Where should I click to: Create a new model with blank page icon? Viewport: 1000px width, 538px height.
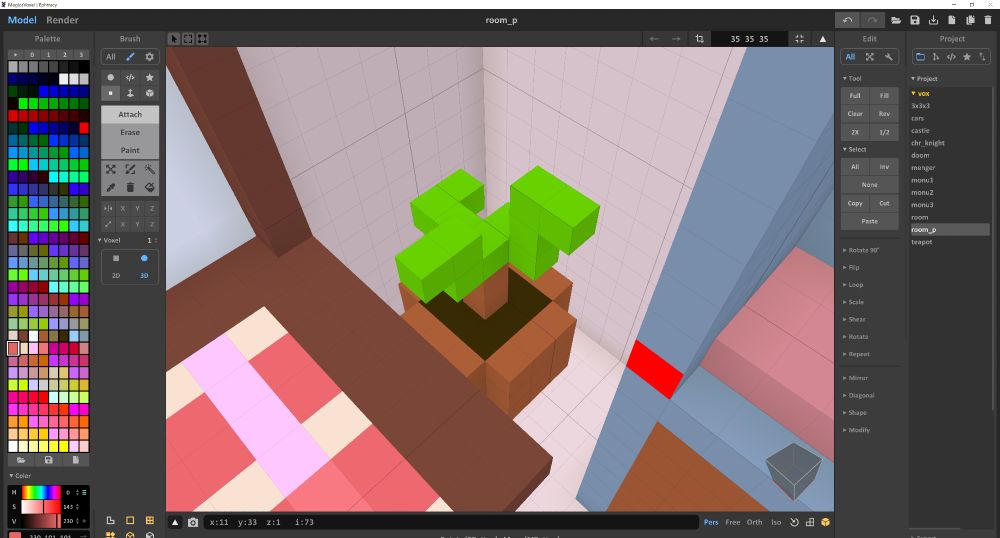[952, 20]
